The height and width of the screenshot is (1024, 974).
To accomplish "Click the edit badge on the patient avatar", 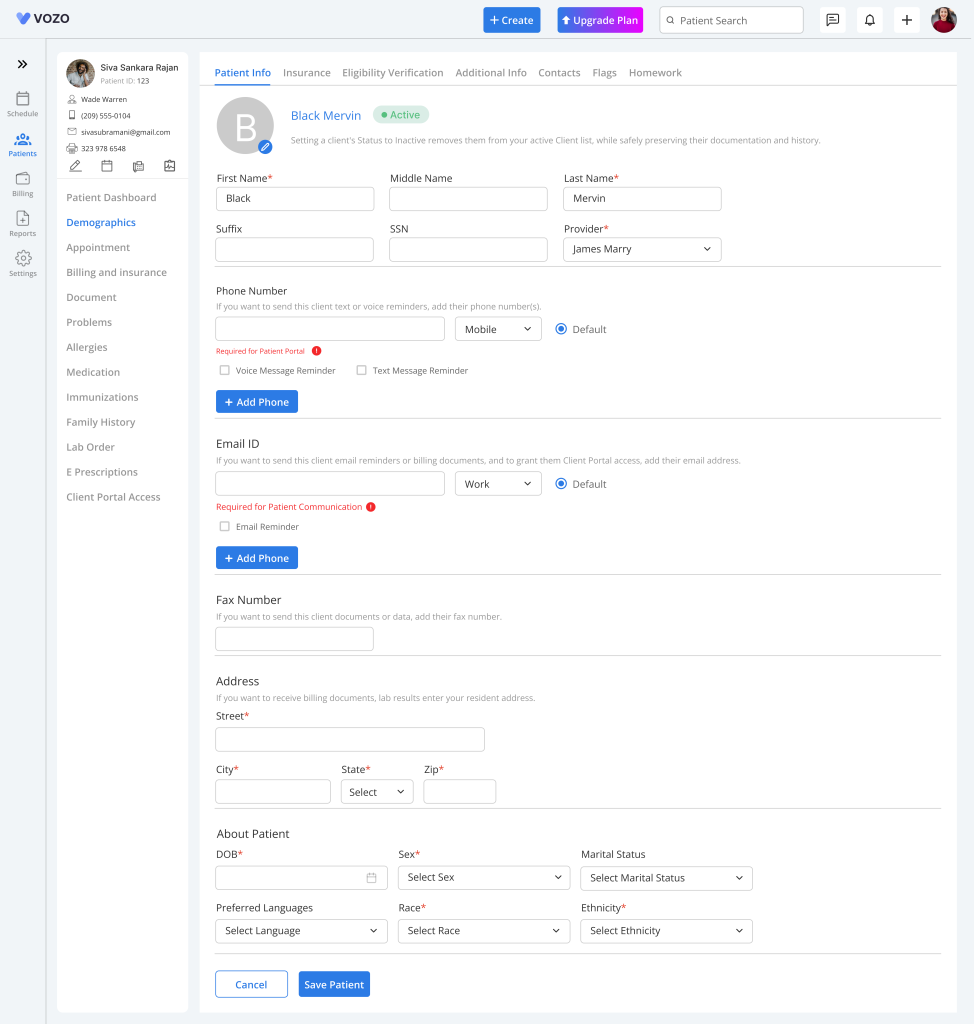I will point(265,147).
